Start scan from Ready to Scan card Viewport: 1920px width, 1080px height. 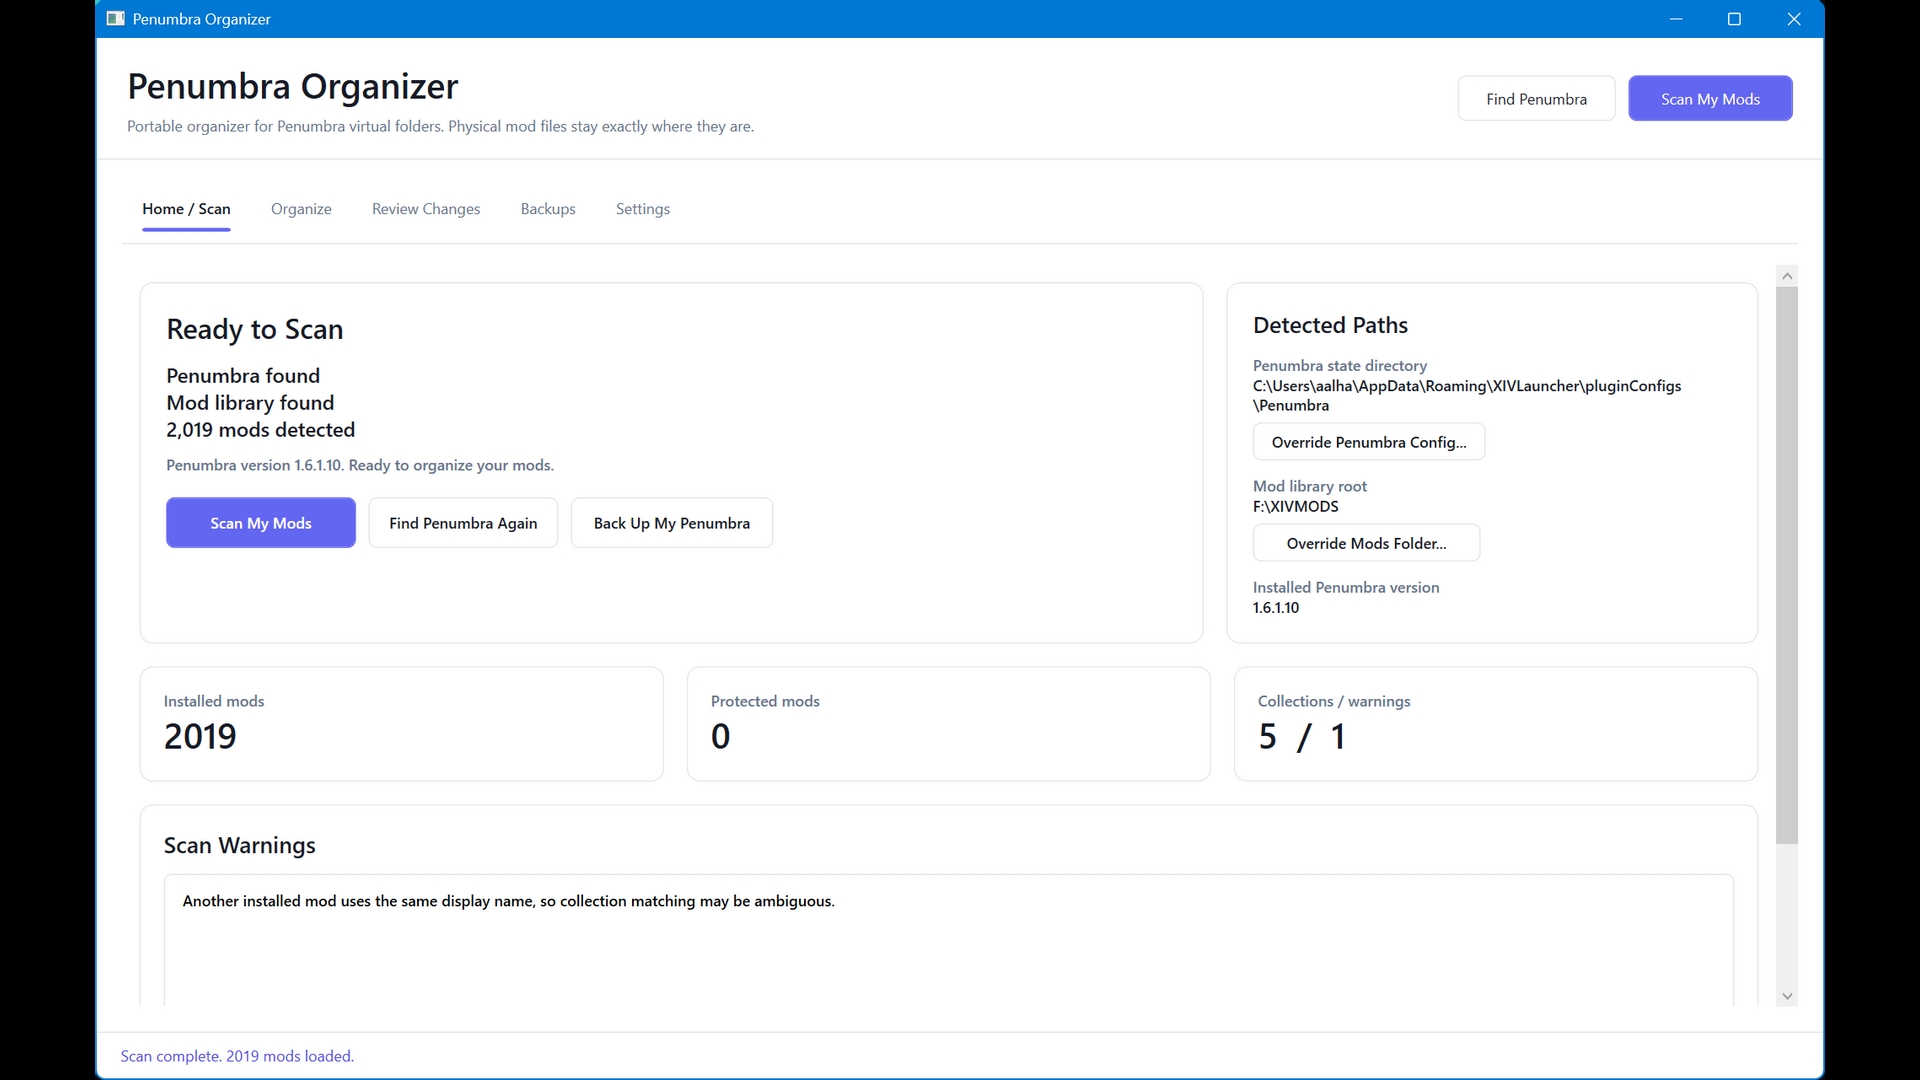261,523
